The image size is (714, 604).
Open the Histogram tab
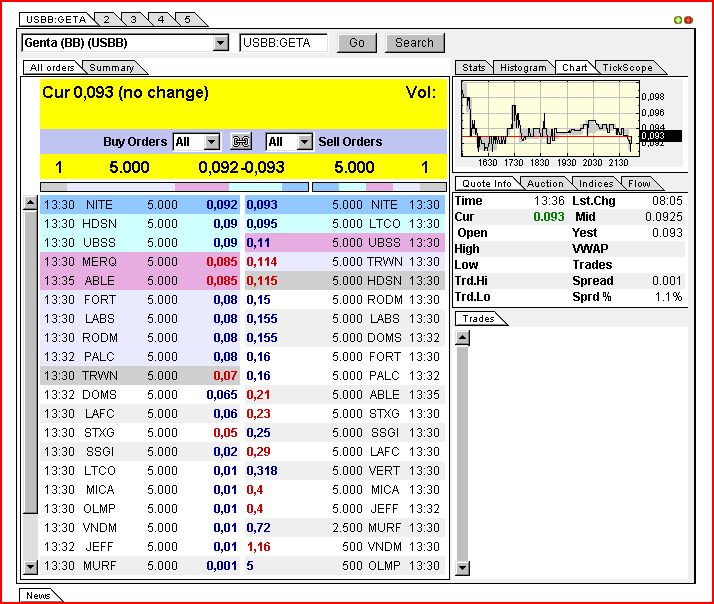[523, 67]
